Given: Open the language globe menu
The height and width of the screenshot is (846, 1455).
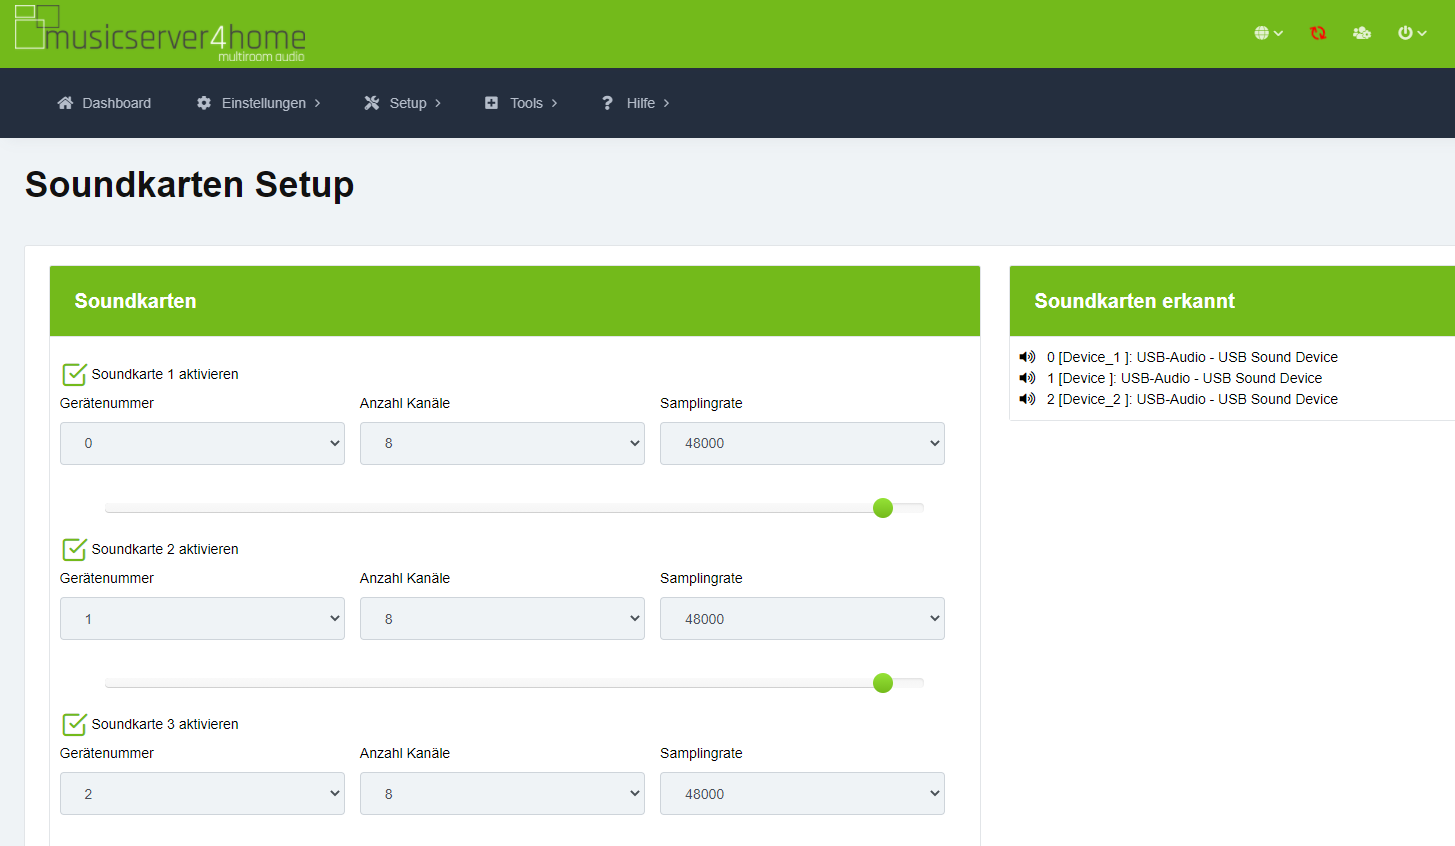Looking at the screenshot, I should [x=1268, y=33].
